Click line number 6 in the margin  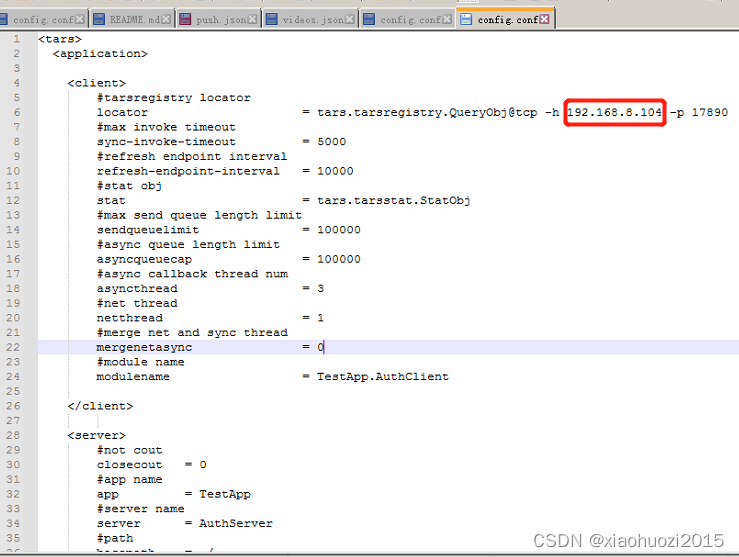pos(17,112)
